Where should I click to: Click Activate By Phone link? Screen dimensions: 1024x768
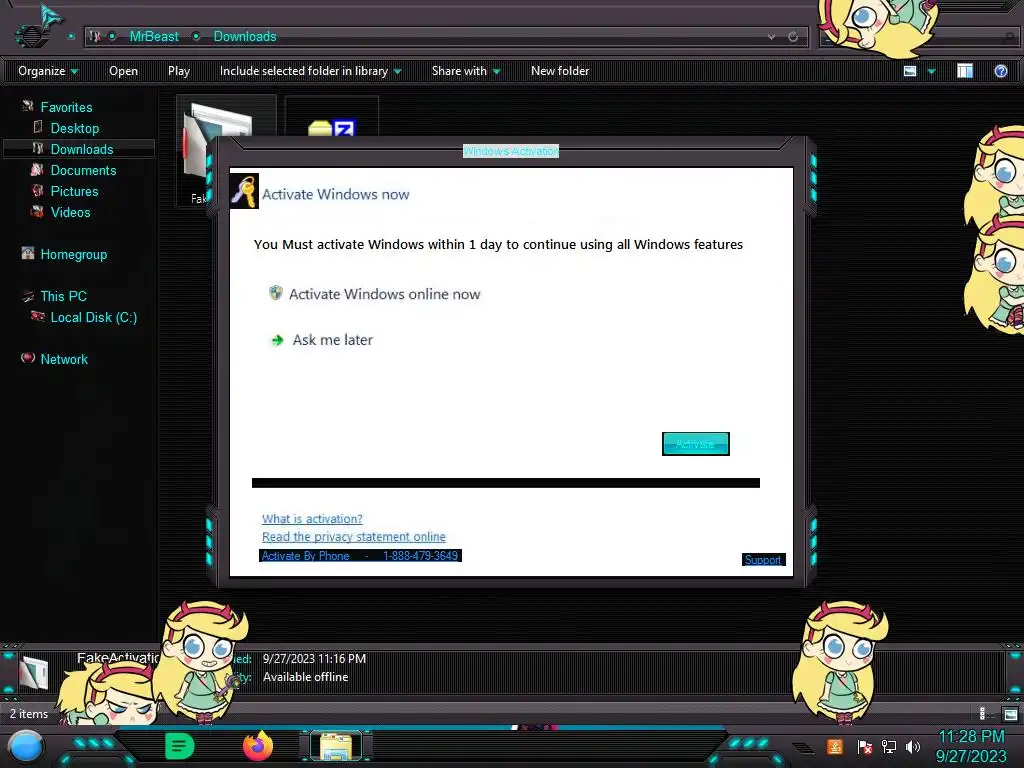(360, 556)
